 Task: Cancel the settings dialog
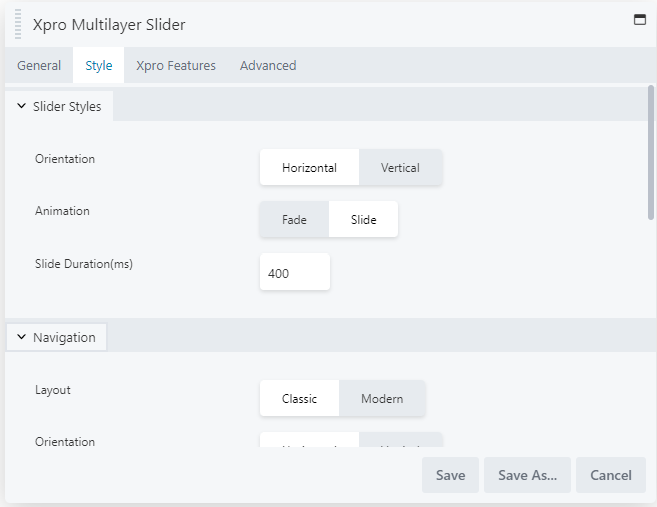[610, 475]
